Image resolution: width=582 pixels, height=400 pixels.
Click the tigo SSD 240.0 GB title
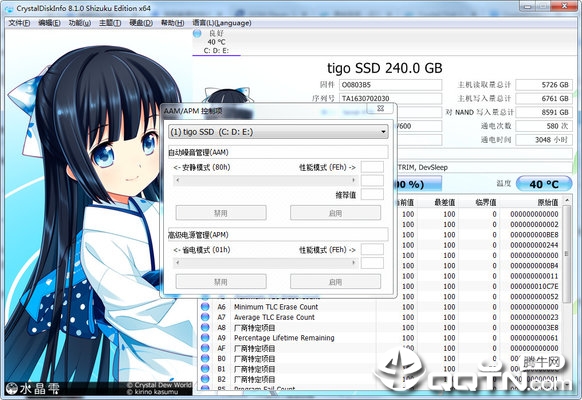pos(385,68)
